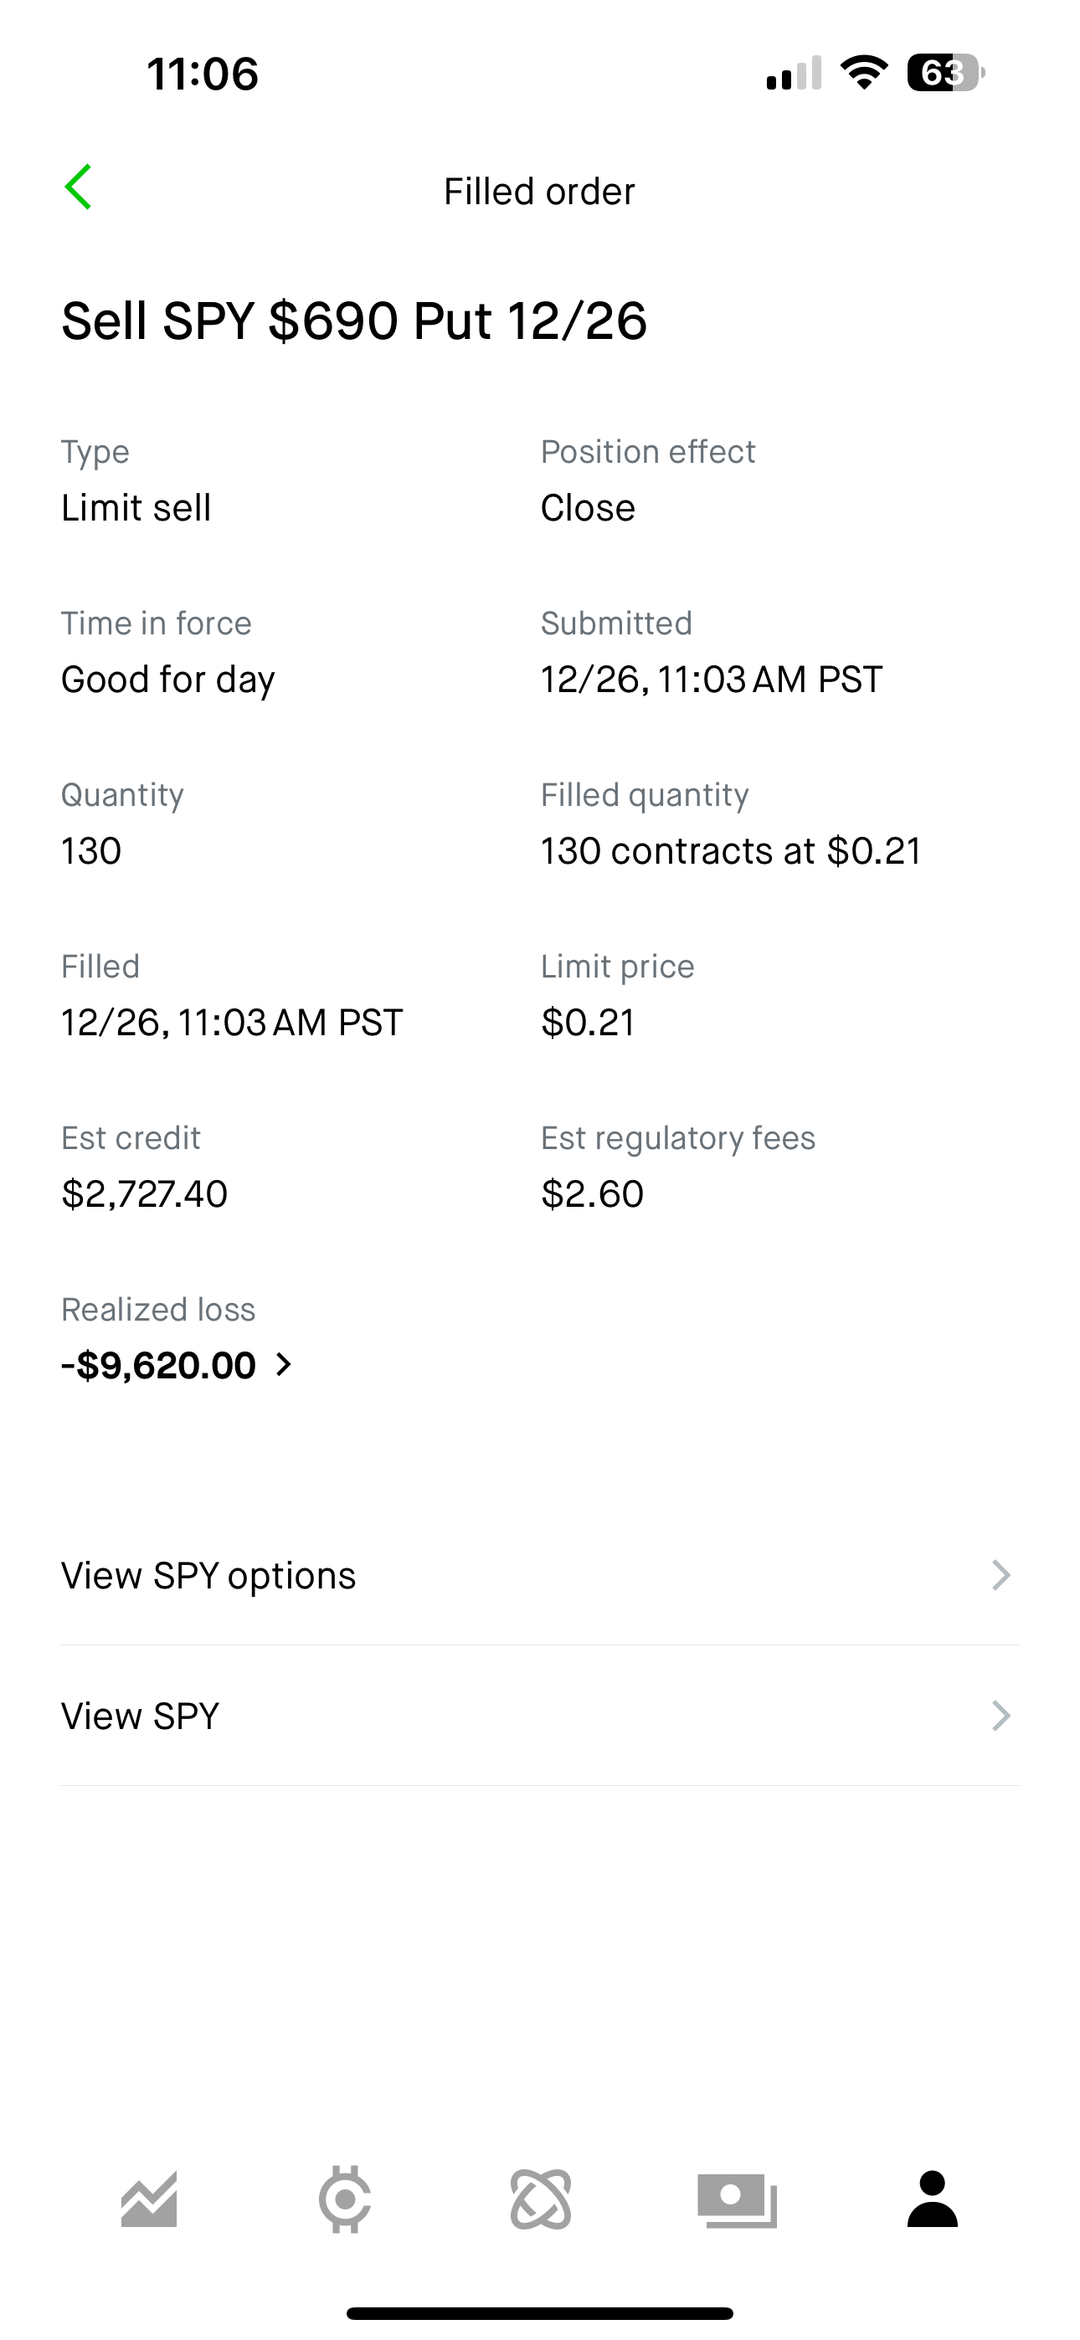Image resolution: width=1080 pixels, height=2340 pixels.
Task: Open the cash tab icon
Action: [737, 2200]
